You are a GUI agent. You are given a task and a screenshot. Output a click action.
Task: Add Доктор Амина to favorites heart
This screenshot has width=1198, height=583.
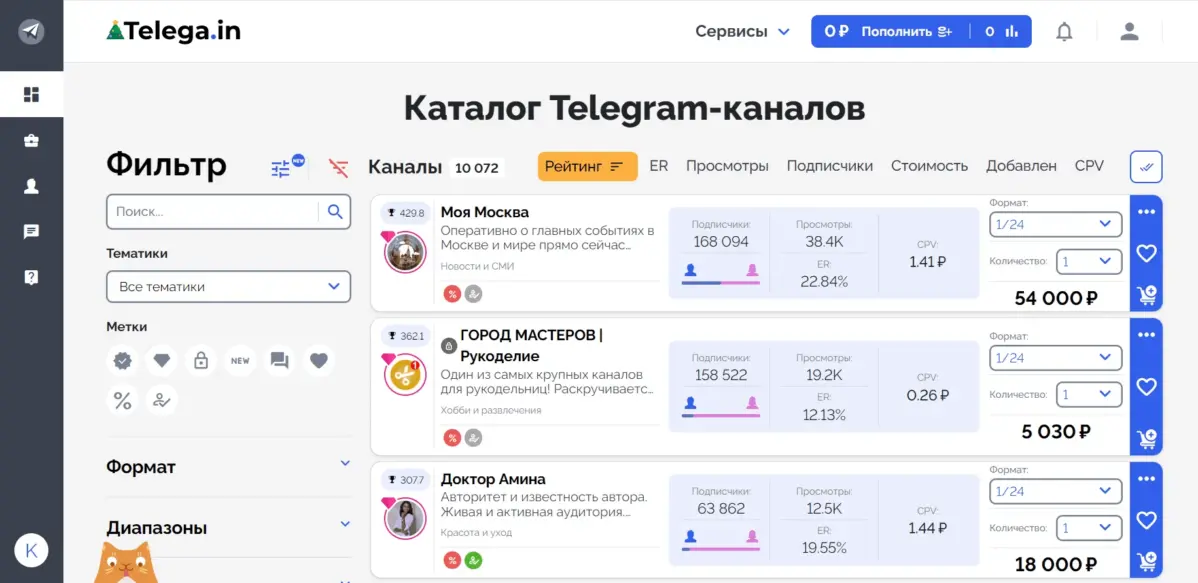tap(1146, 520)
